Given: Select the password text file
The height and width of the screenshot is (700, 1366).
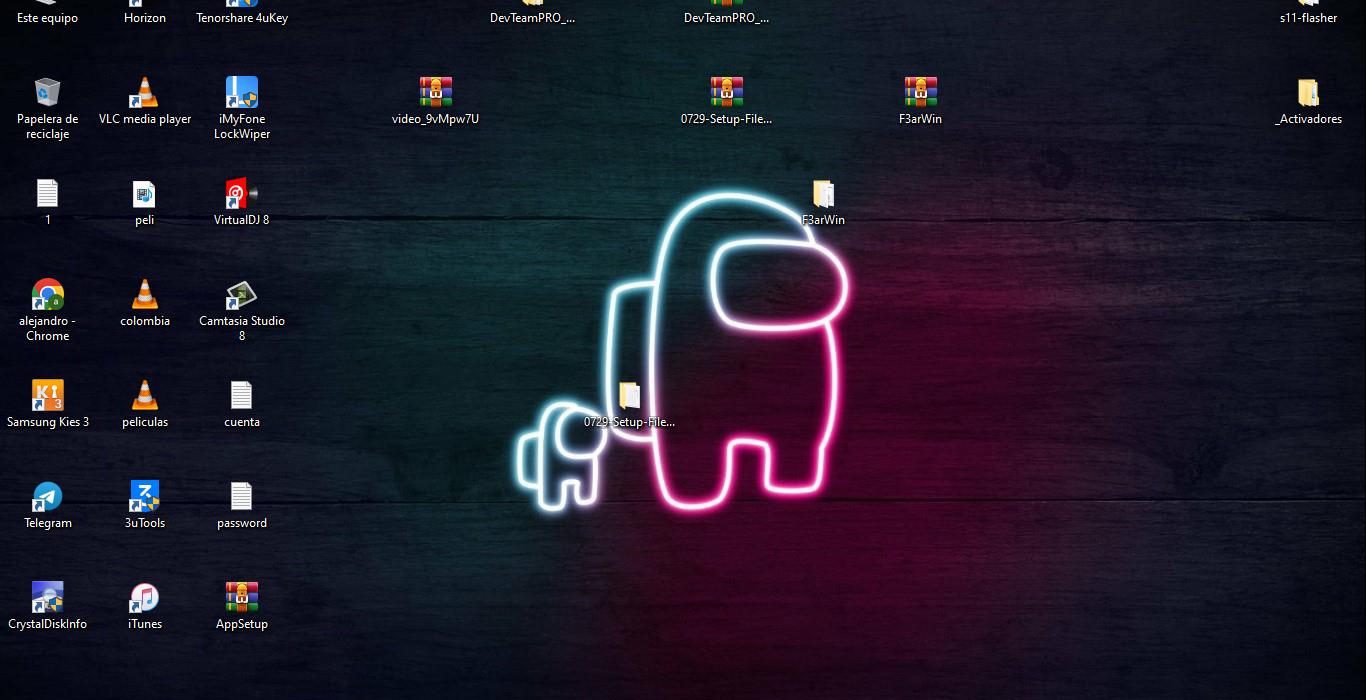Looking at the screenshot, I should [x=241, y=497].
